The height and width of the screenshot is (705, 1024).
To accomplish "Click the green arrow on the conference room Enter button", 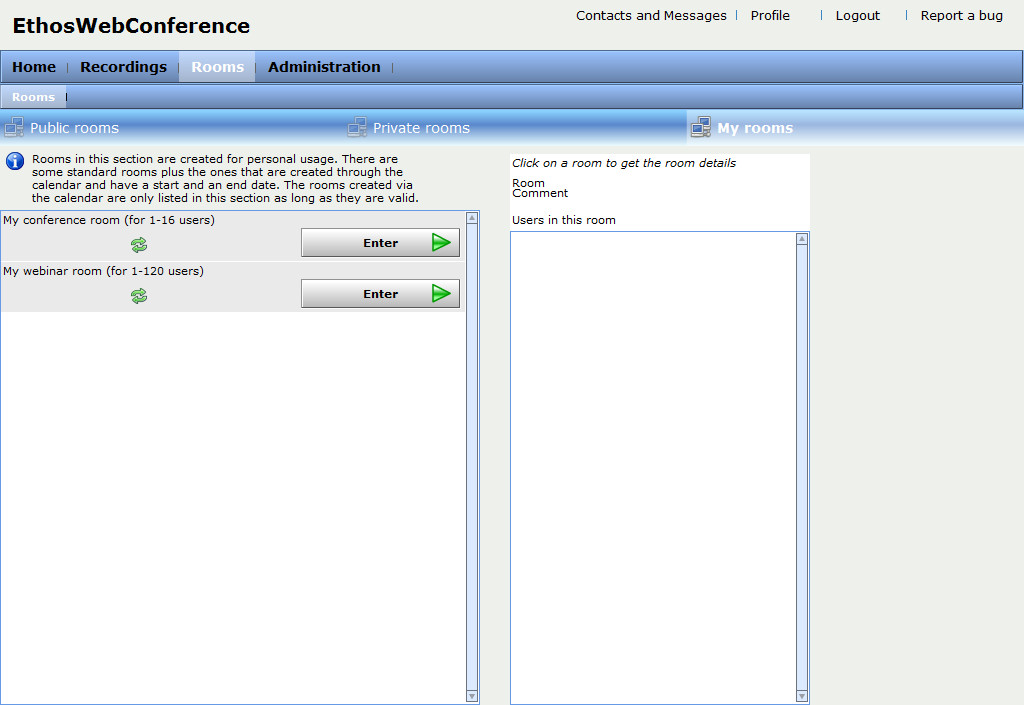I will pos(440,242).
